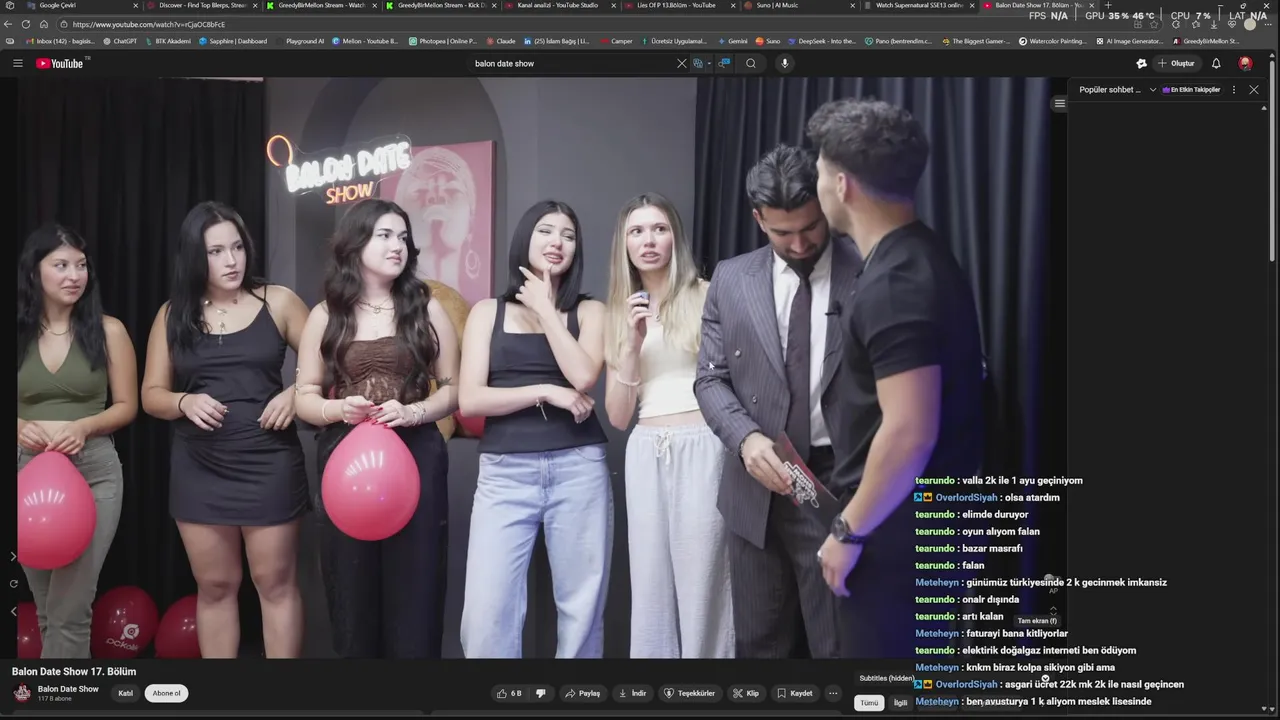Open the ChatGPT bookmark
Image resolution: width=1280 pixels, height=720 pixels.
120,41
